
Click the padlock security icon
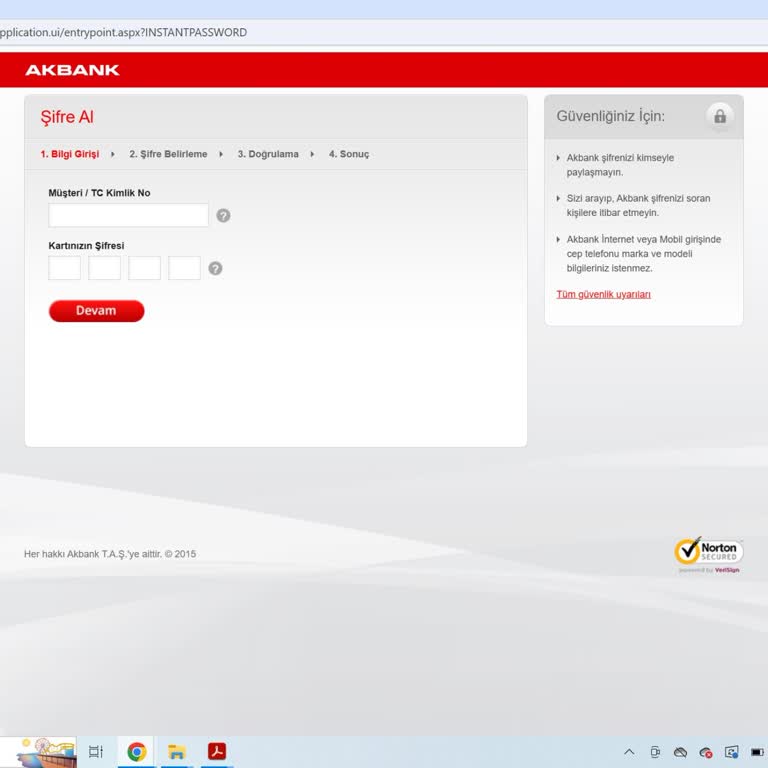pyautogui.click(x=720, y=117)
